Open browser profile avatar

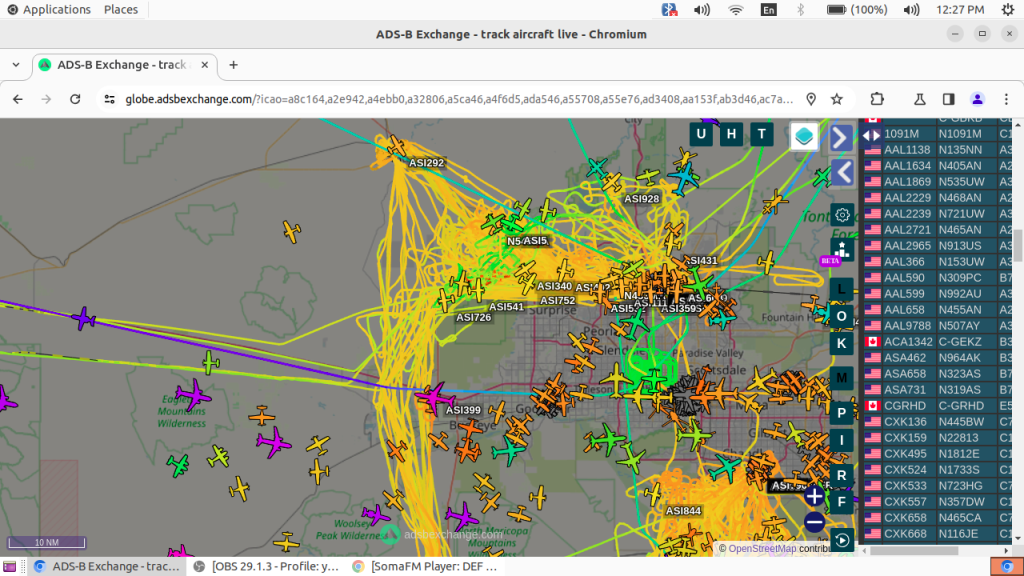click(x=978, y=99)
